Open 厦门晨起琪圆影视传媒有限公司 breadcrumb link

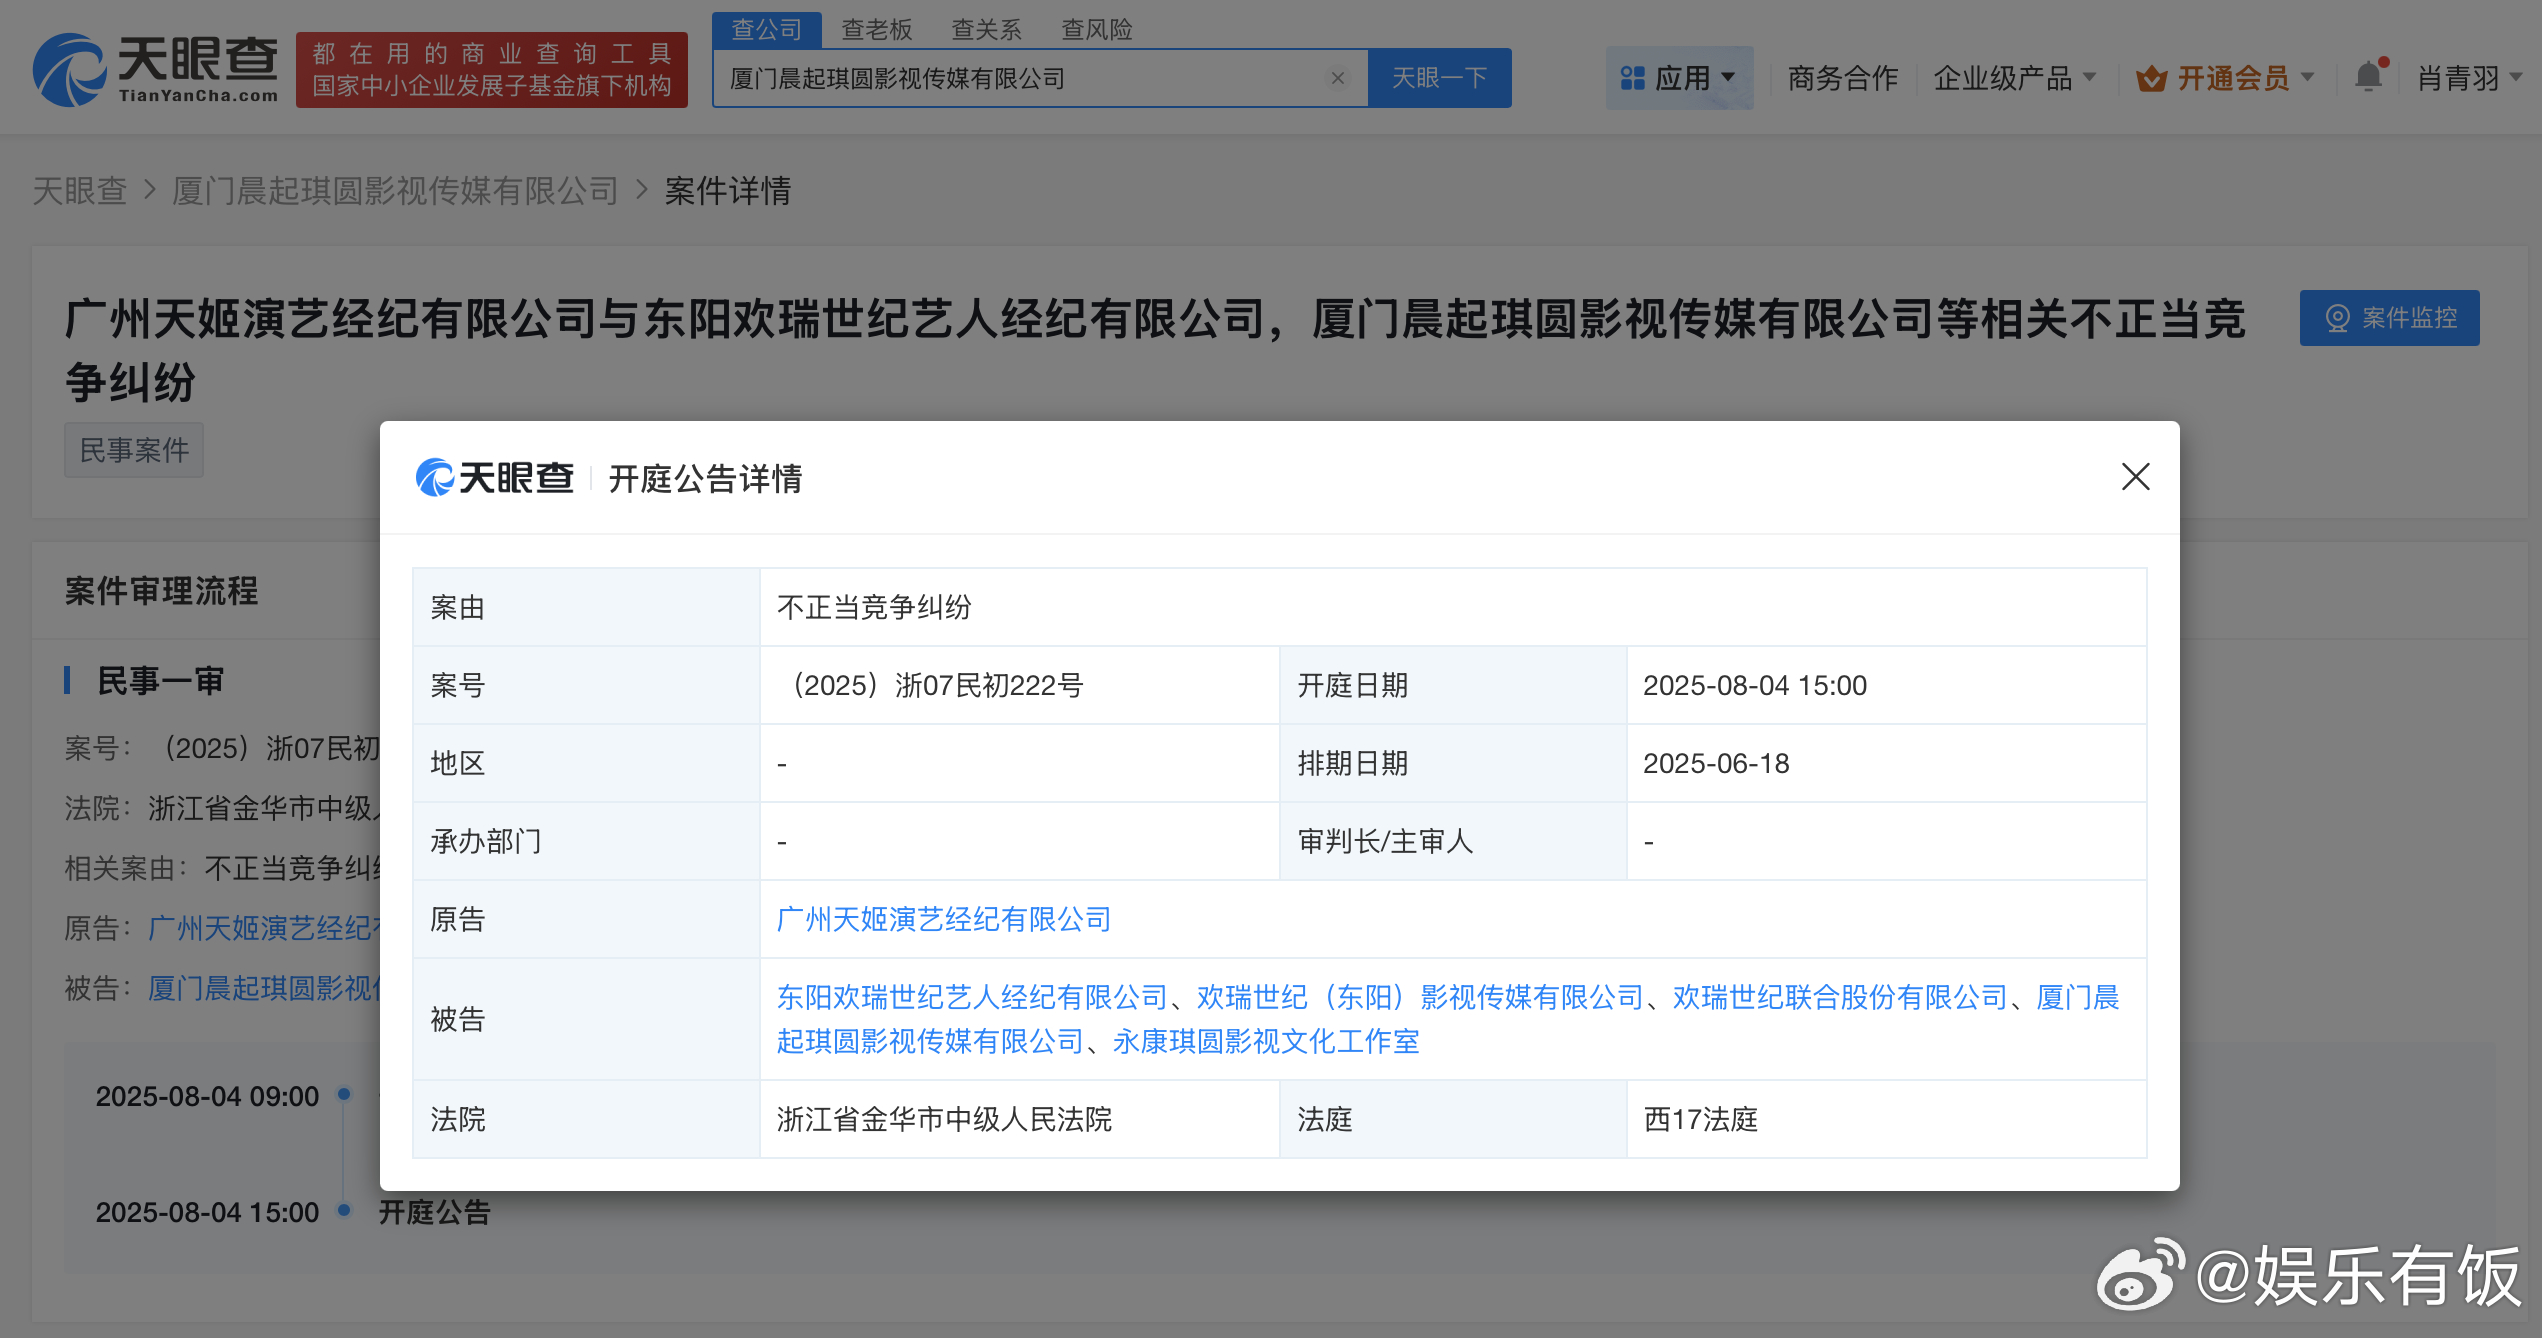[396, 190]
